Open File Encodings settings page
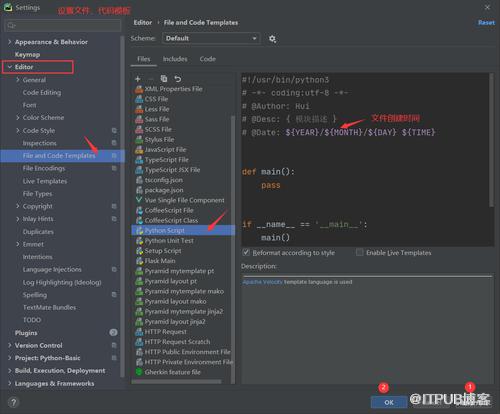 [44, 168]
